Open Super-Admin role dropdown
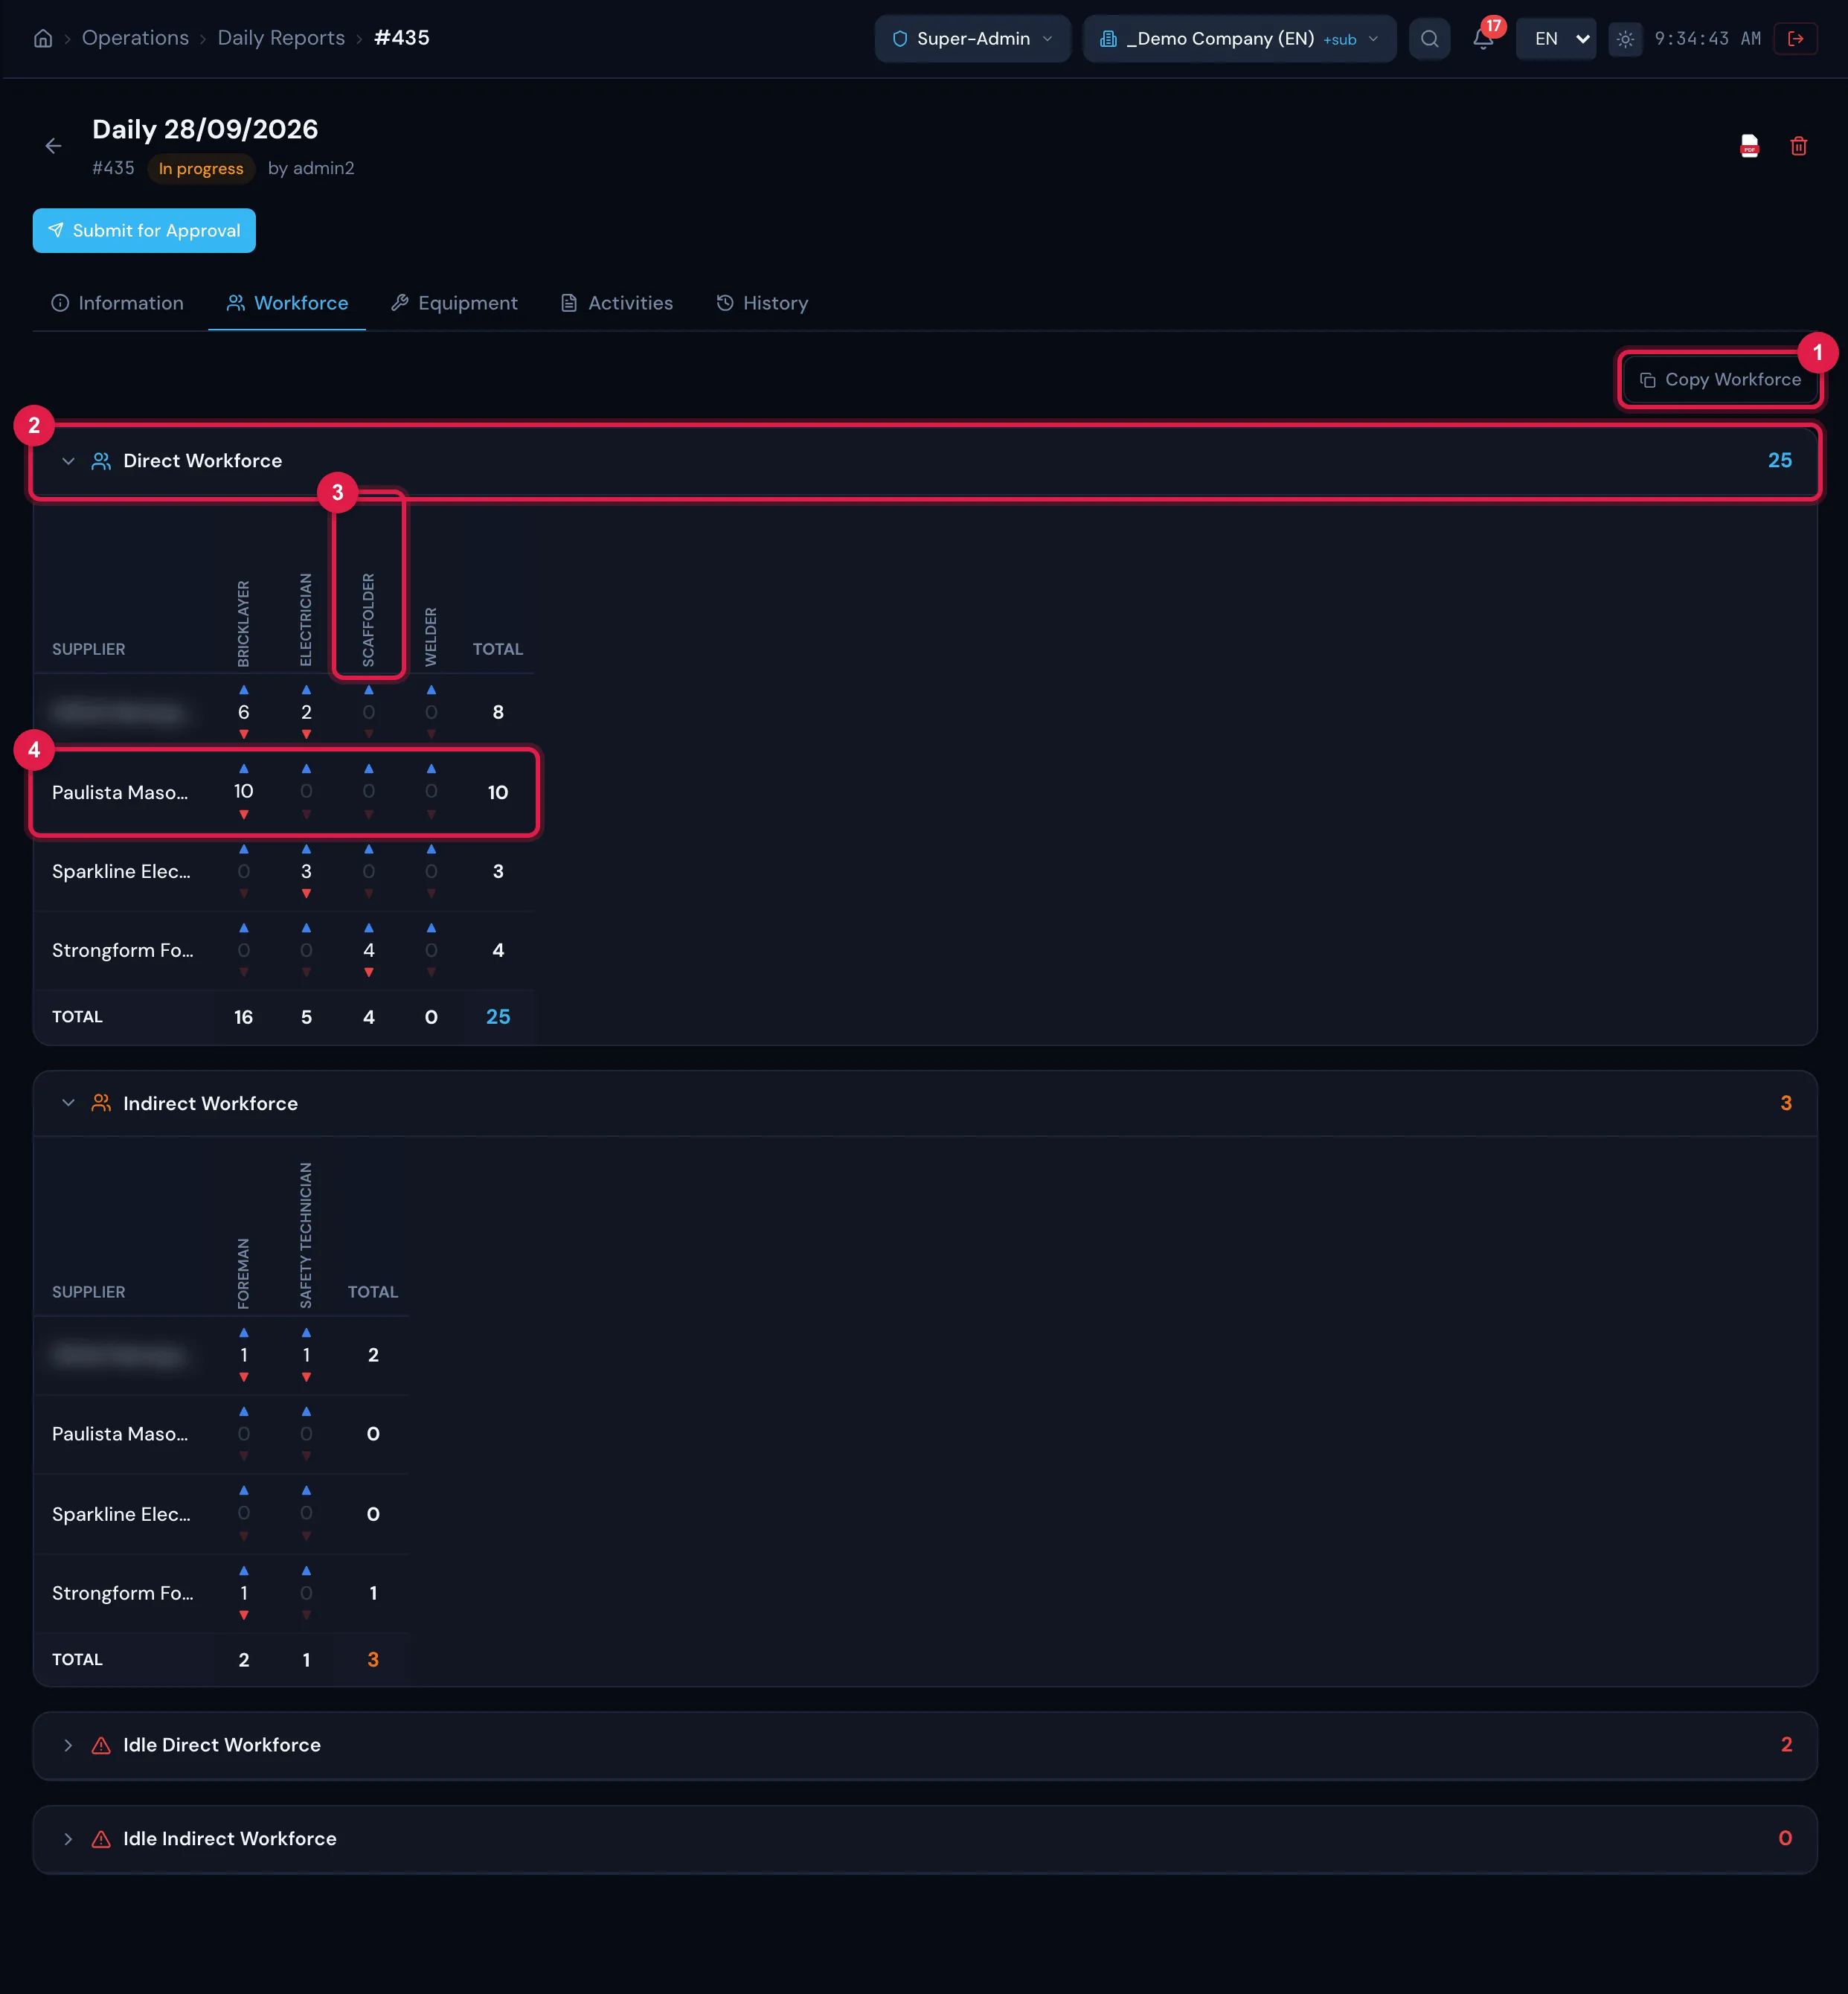The image size is (1848, 1994). point(972,39)
